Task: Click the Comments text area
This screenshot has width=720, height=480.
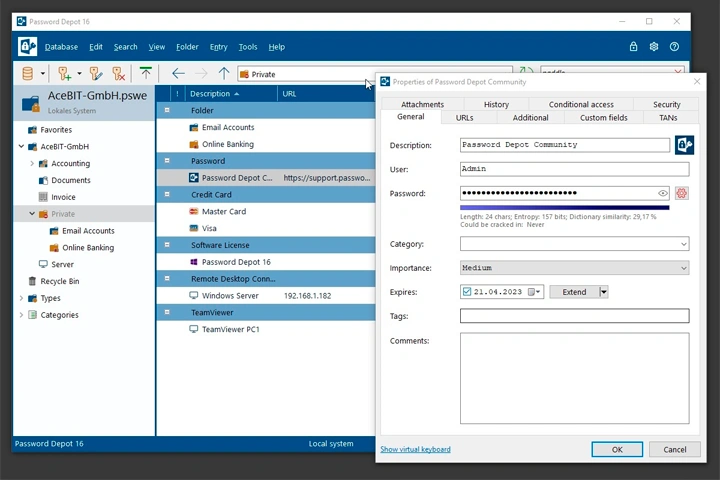Action: coord(574,378)
